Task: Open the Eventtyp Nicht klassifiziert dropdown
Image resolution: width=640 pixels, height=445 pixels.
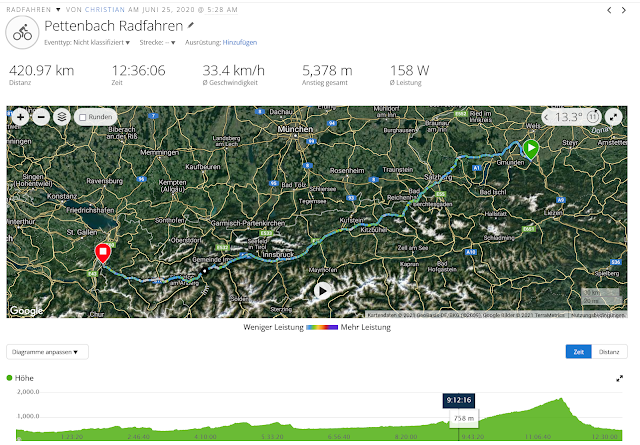Action: click(x=87, y=42)
